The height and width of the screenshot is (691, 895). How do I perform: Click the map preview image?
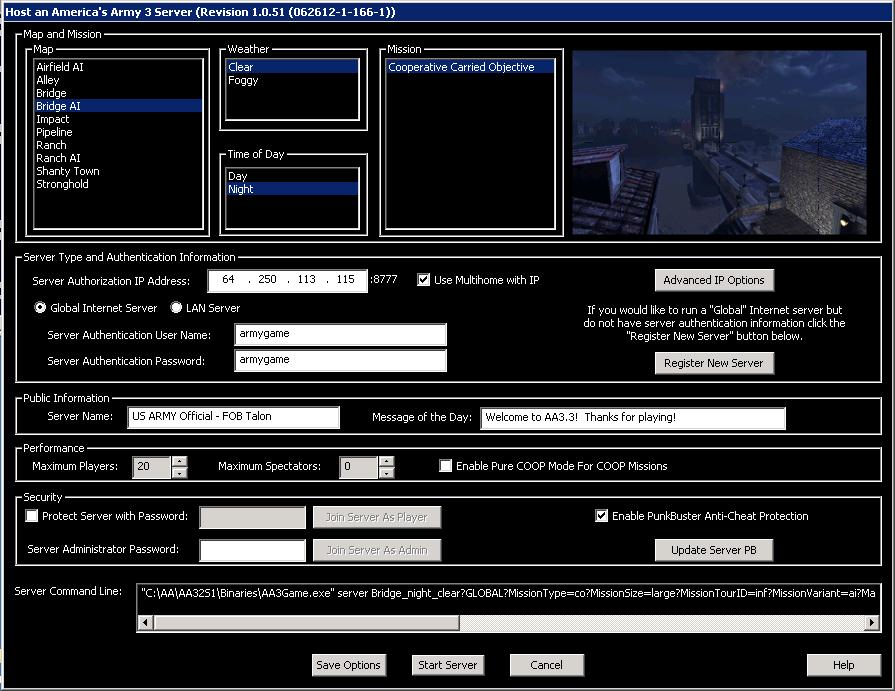[x=719, y=143]
